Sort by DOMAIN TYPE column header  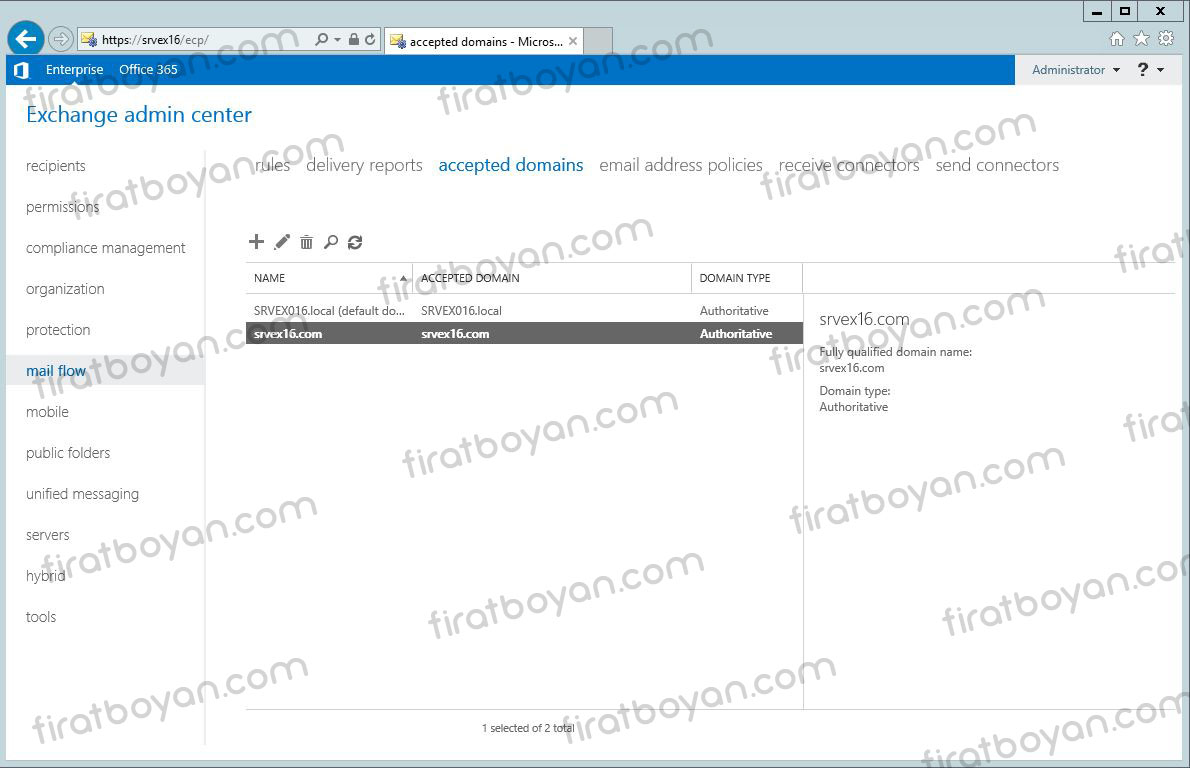pos(747,278)
